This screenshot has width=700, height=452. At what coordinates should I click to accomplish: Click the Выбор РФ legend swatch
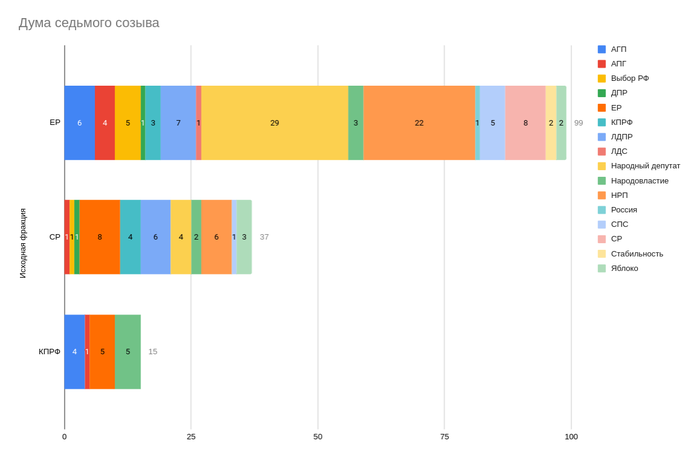602,78
